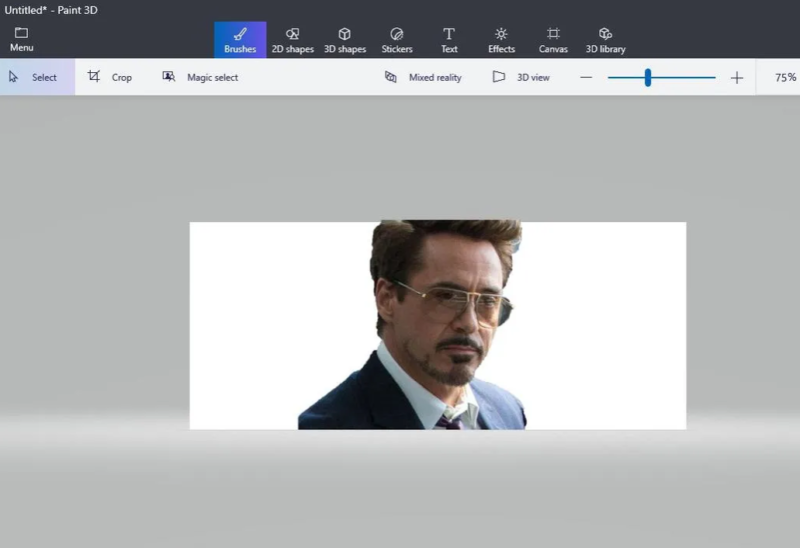Open the Stickers panel
This screenshot has width=800, height=548.
coord(397,40)
